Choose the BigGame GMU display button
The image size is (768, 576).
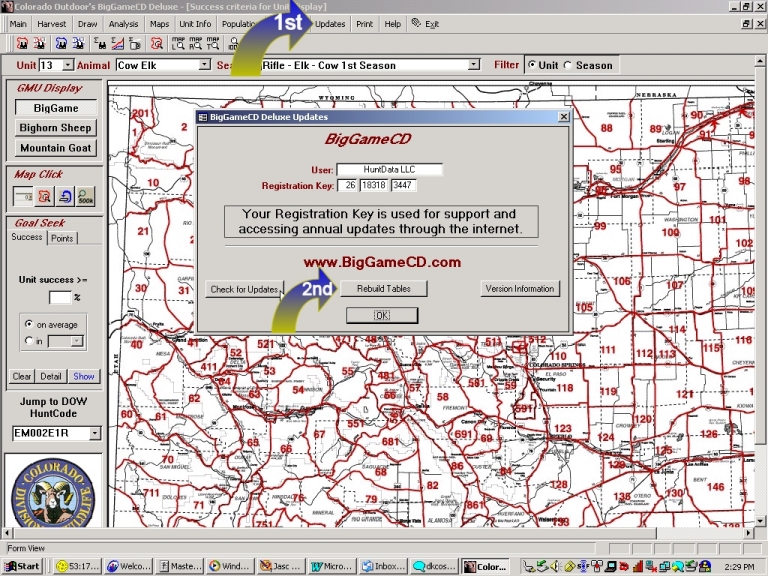tap(56, 108)
